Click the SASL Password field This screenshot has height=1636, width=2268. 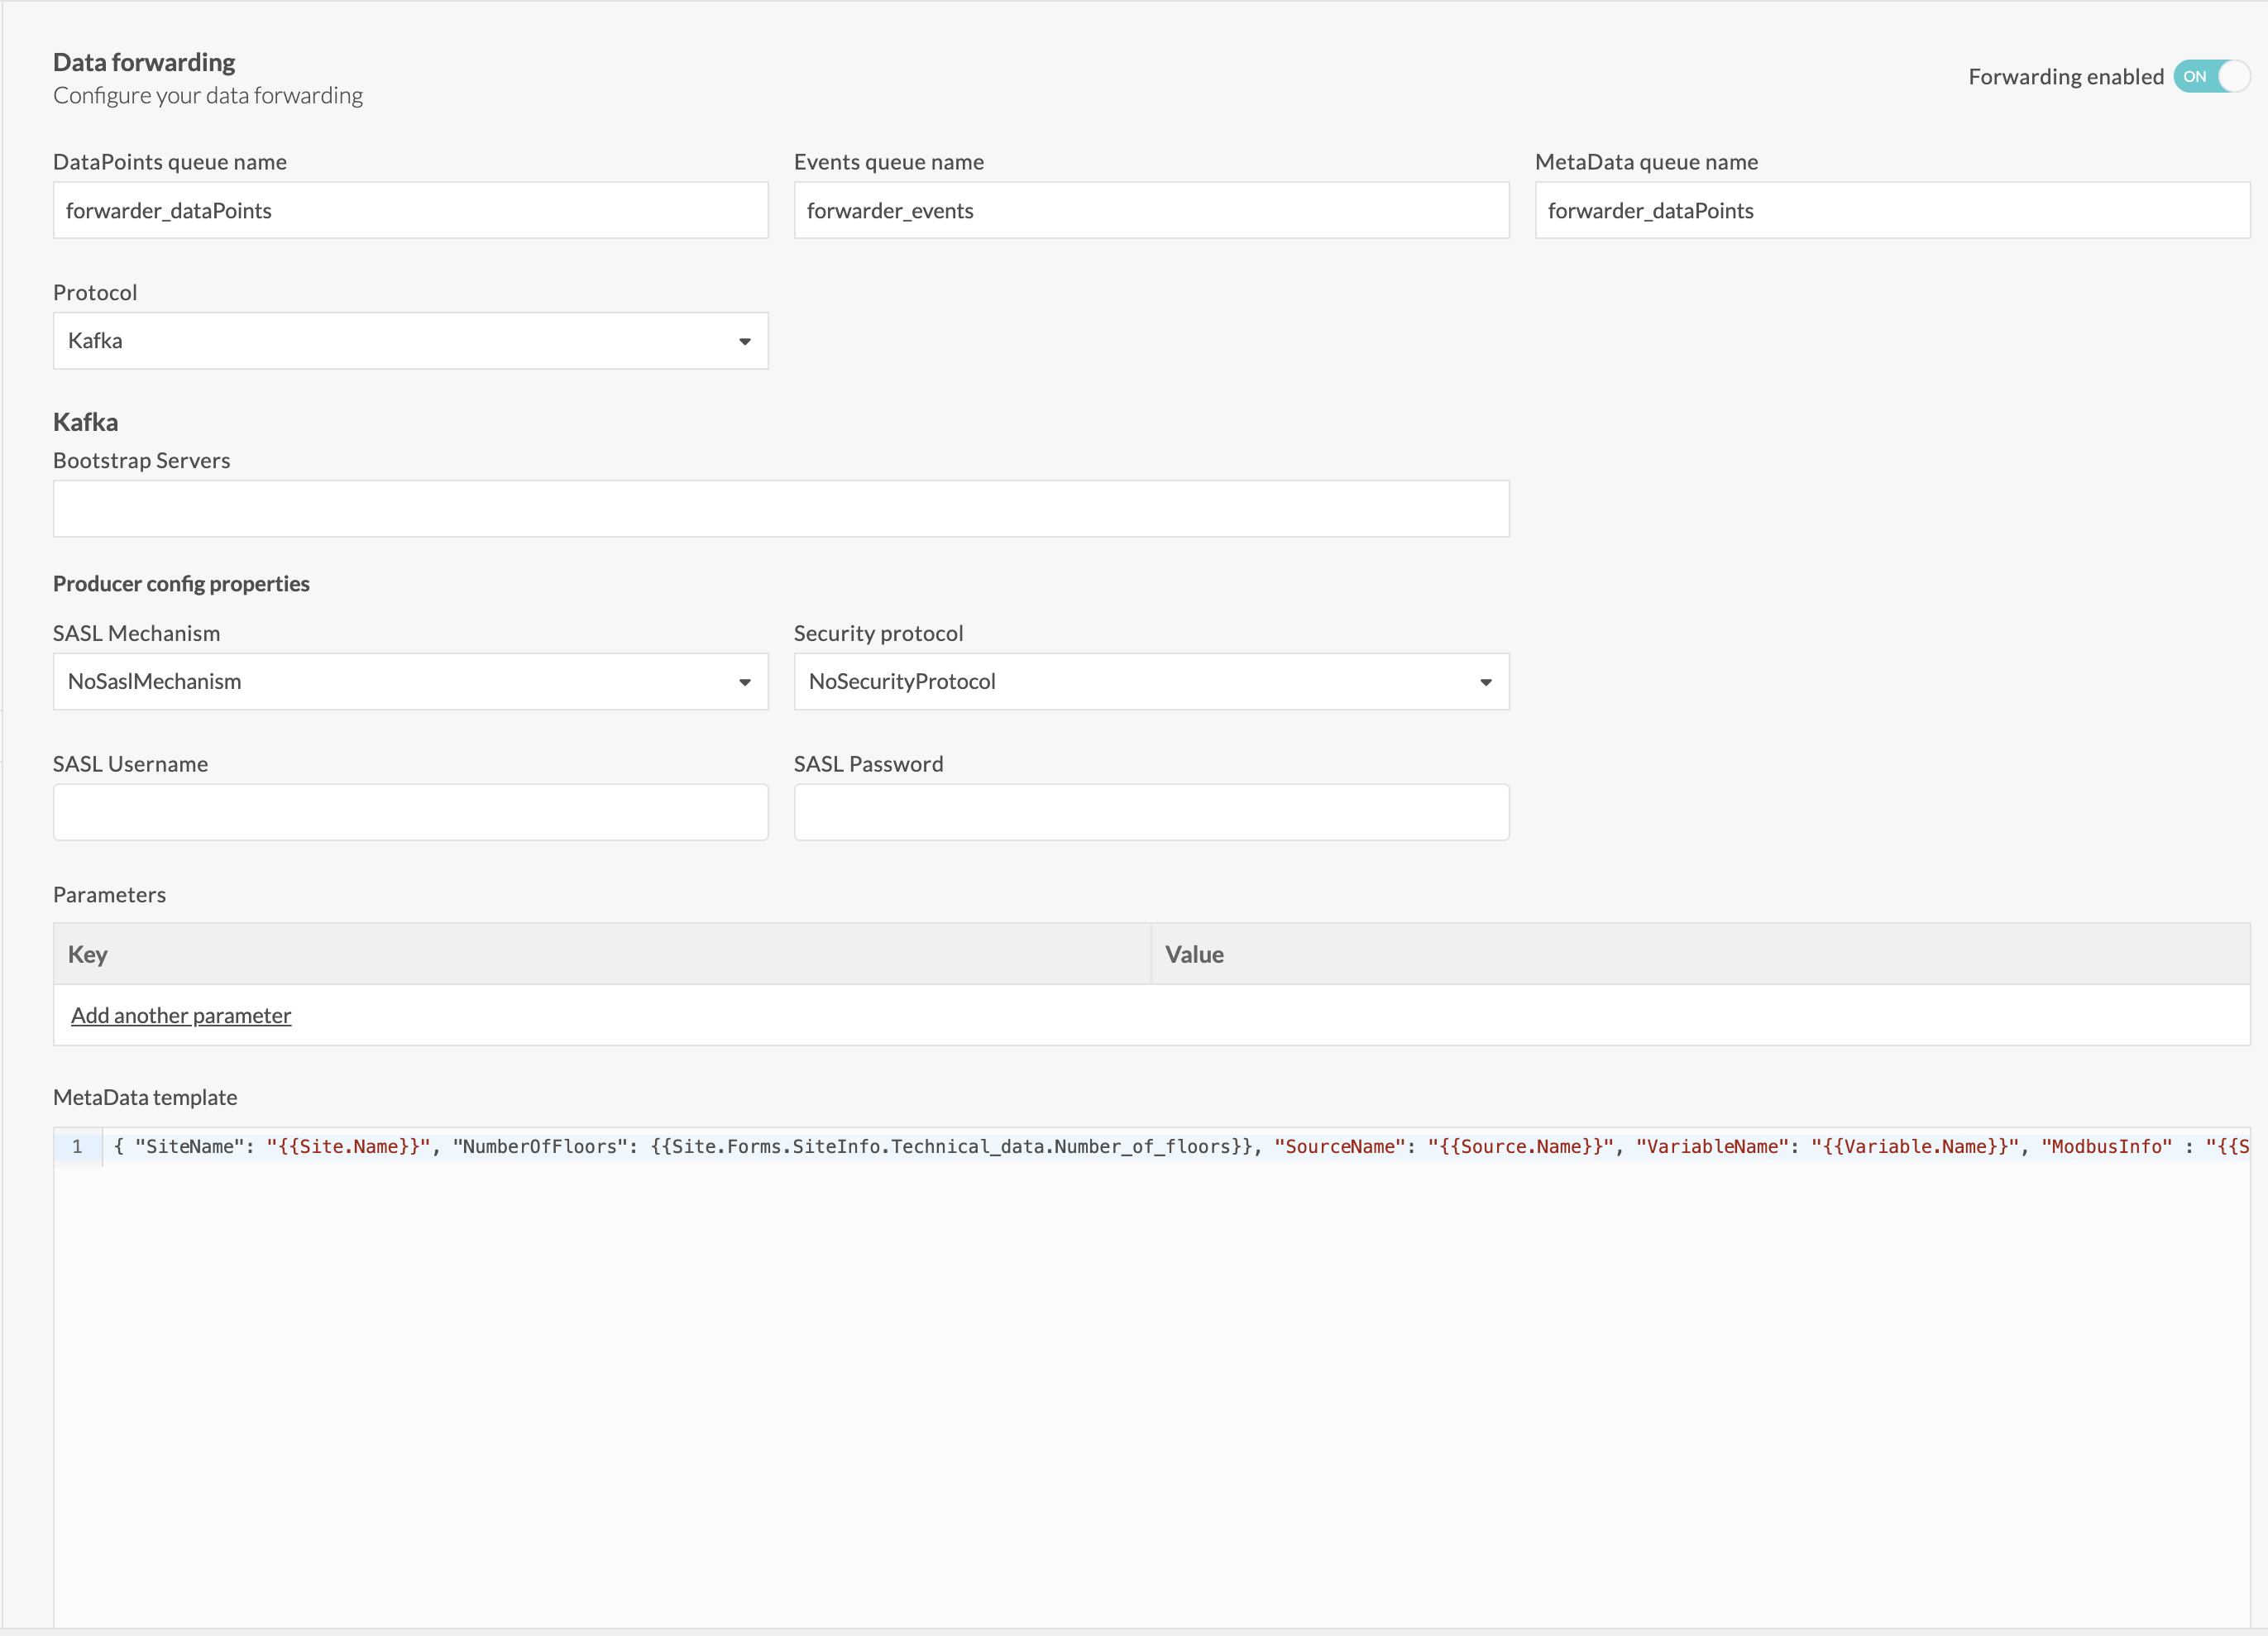point(1150,812)
